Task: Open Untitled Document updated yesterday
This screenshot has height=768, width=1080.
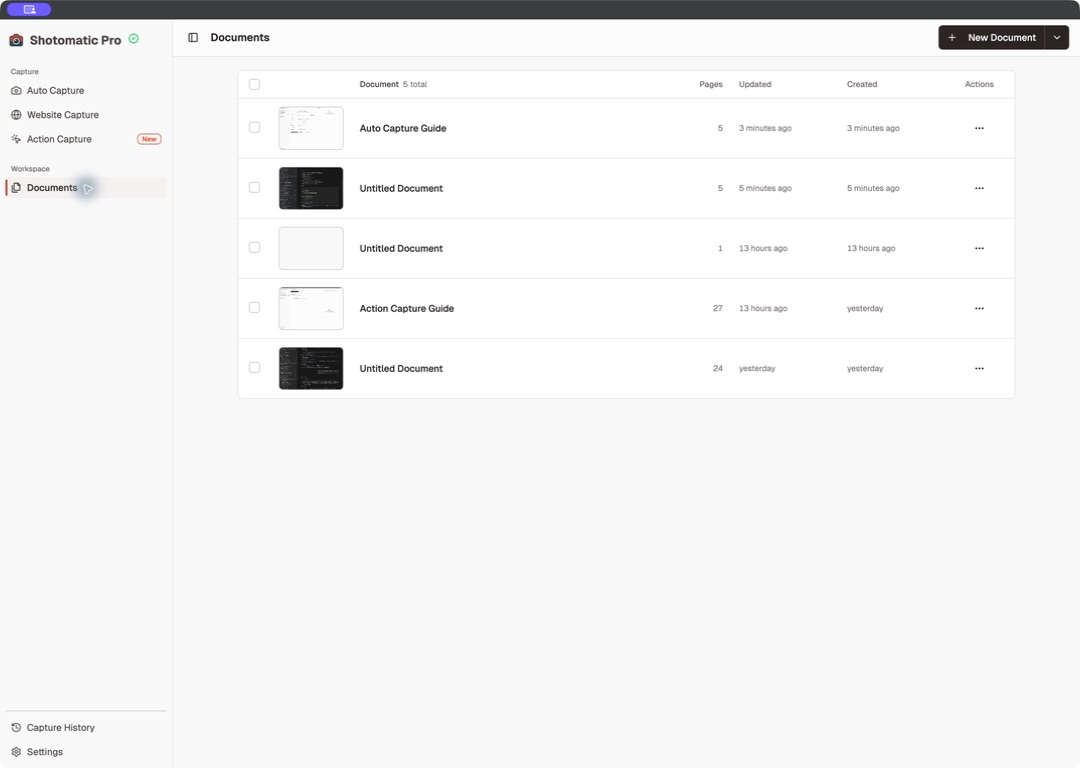Action: (x=401, y=368)
